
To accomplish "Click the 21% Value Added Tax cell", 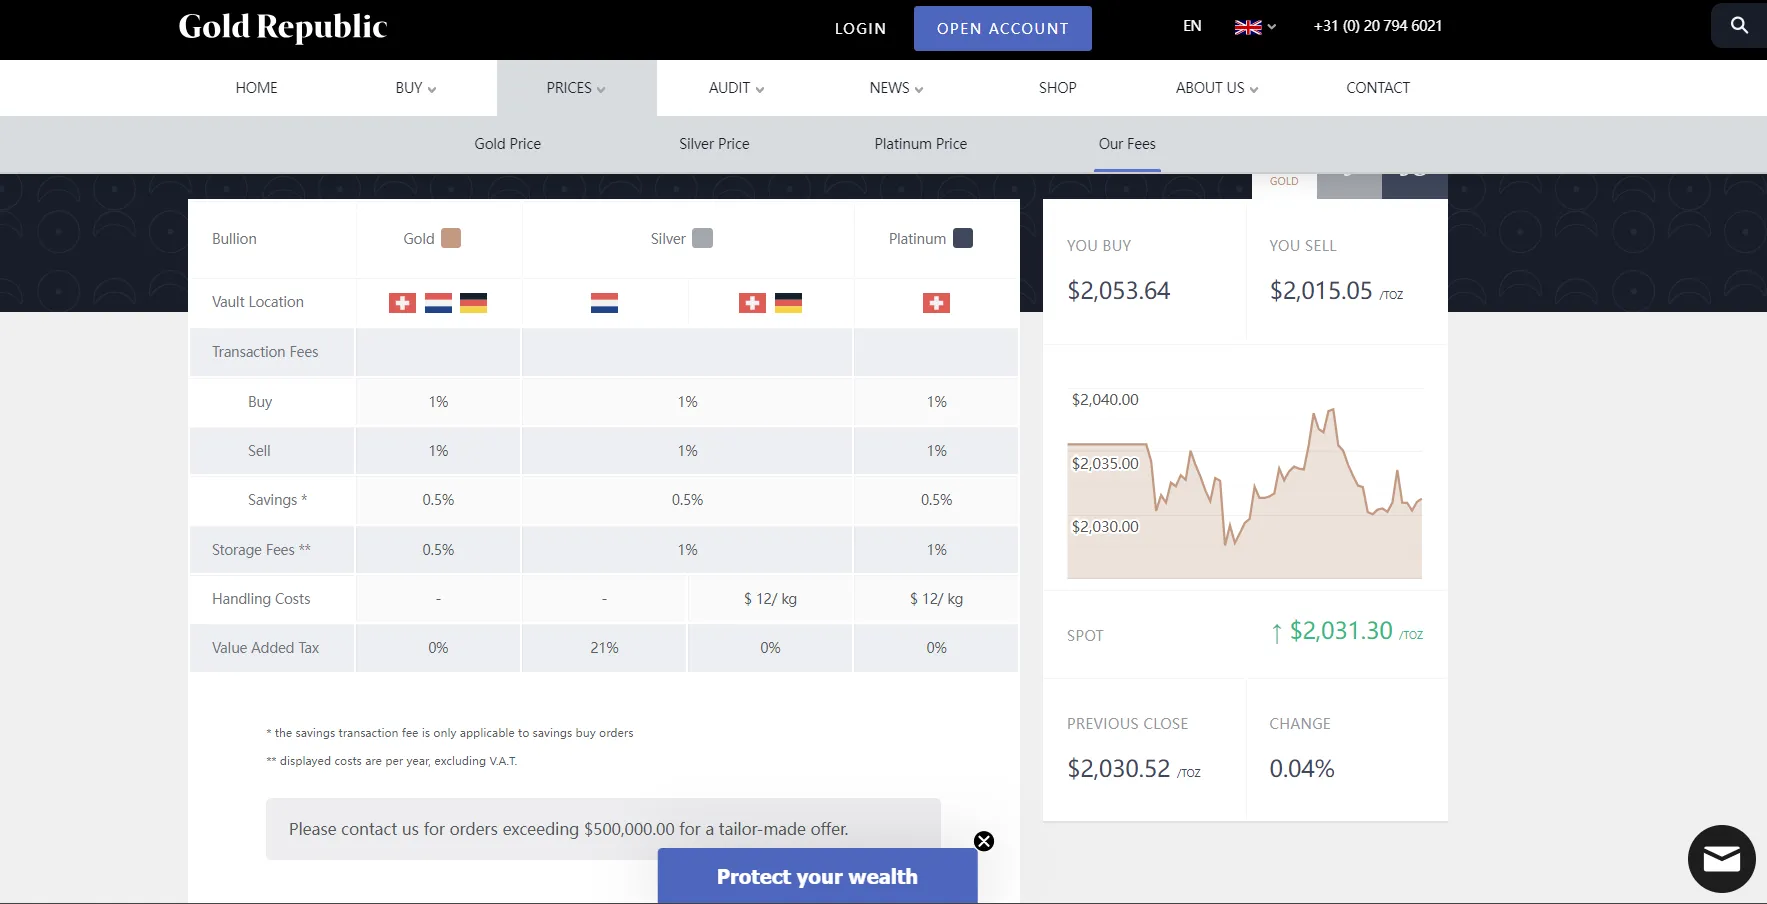I will [604, 648].
